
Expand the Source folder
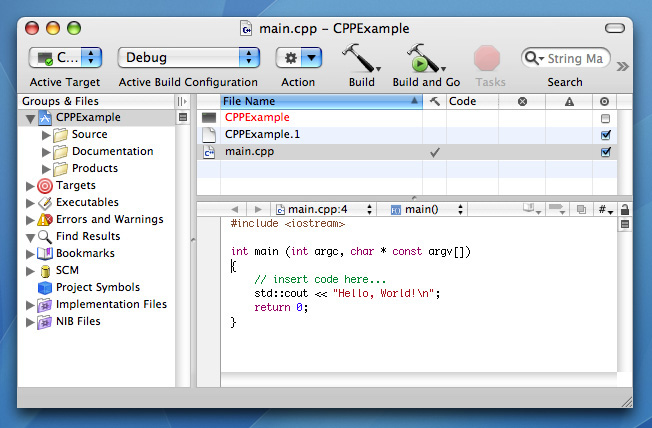click(x=46, y=135)
